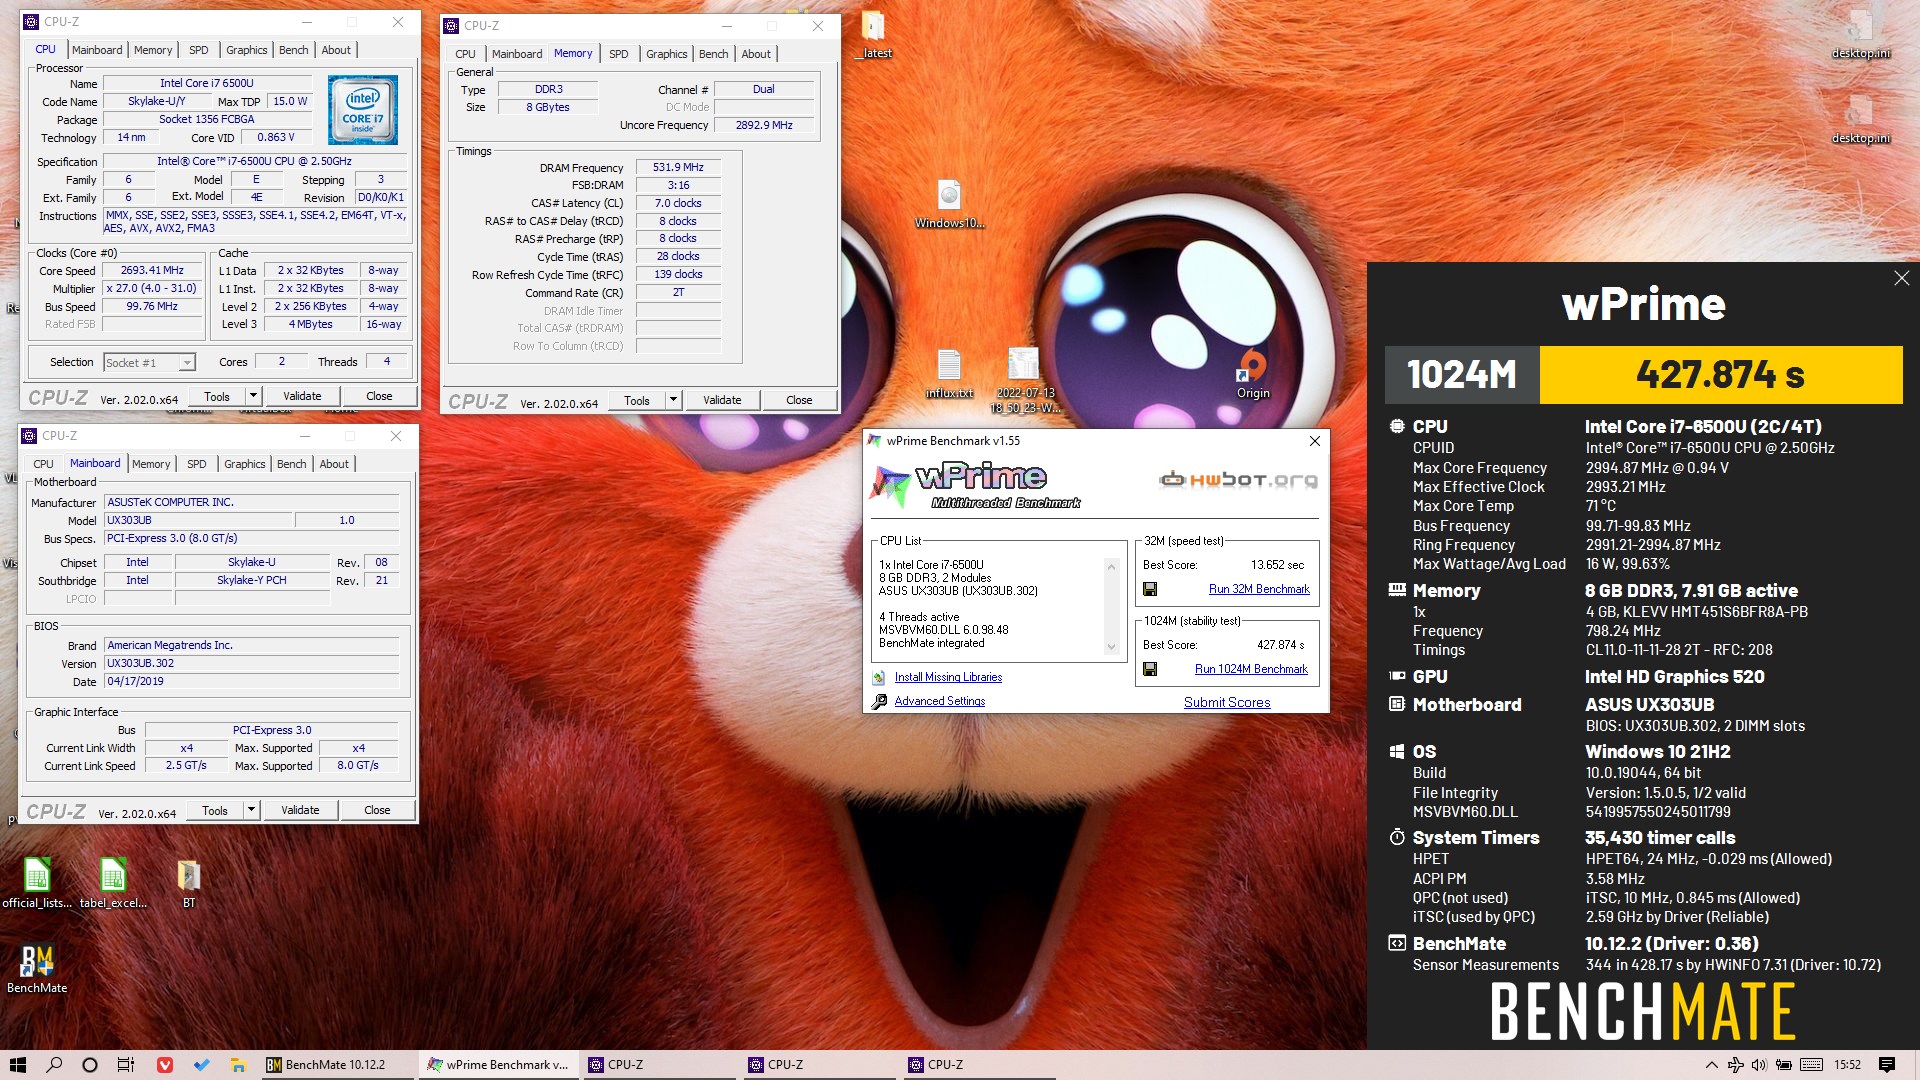Click the processor Name field Intel Core i7 6500U

(x=207, y=83)
